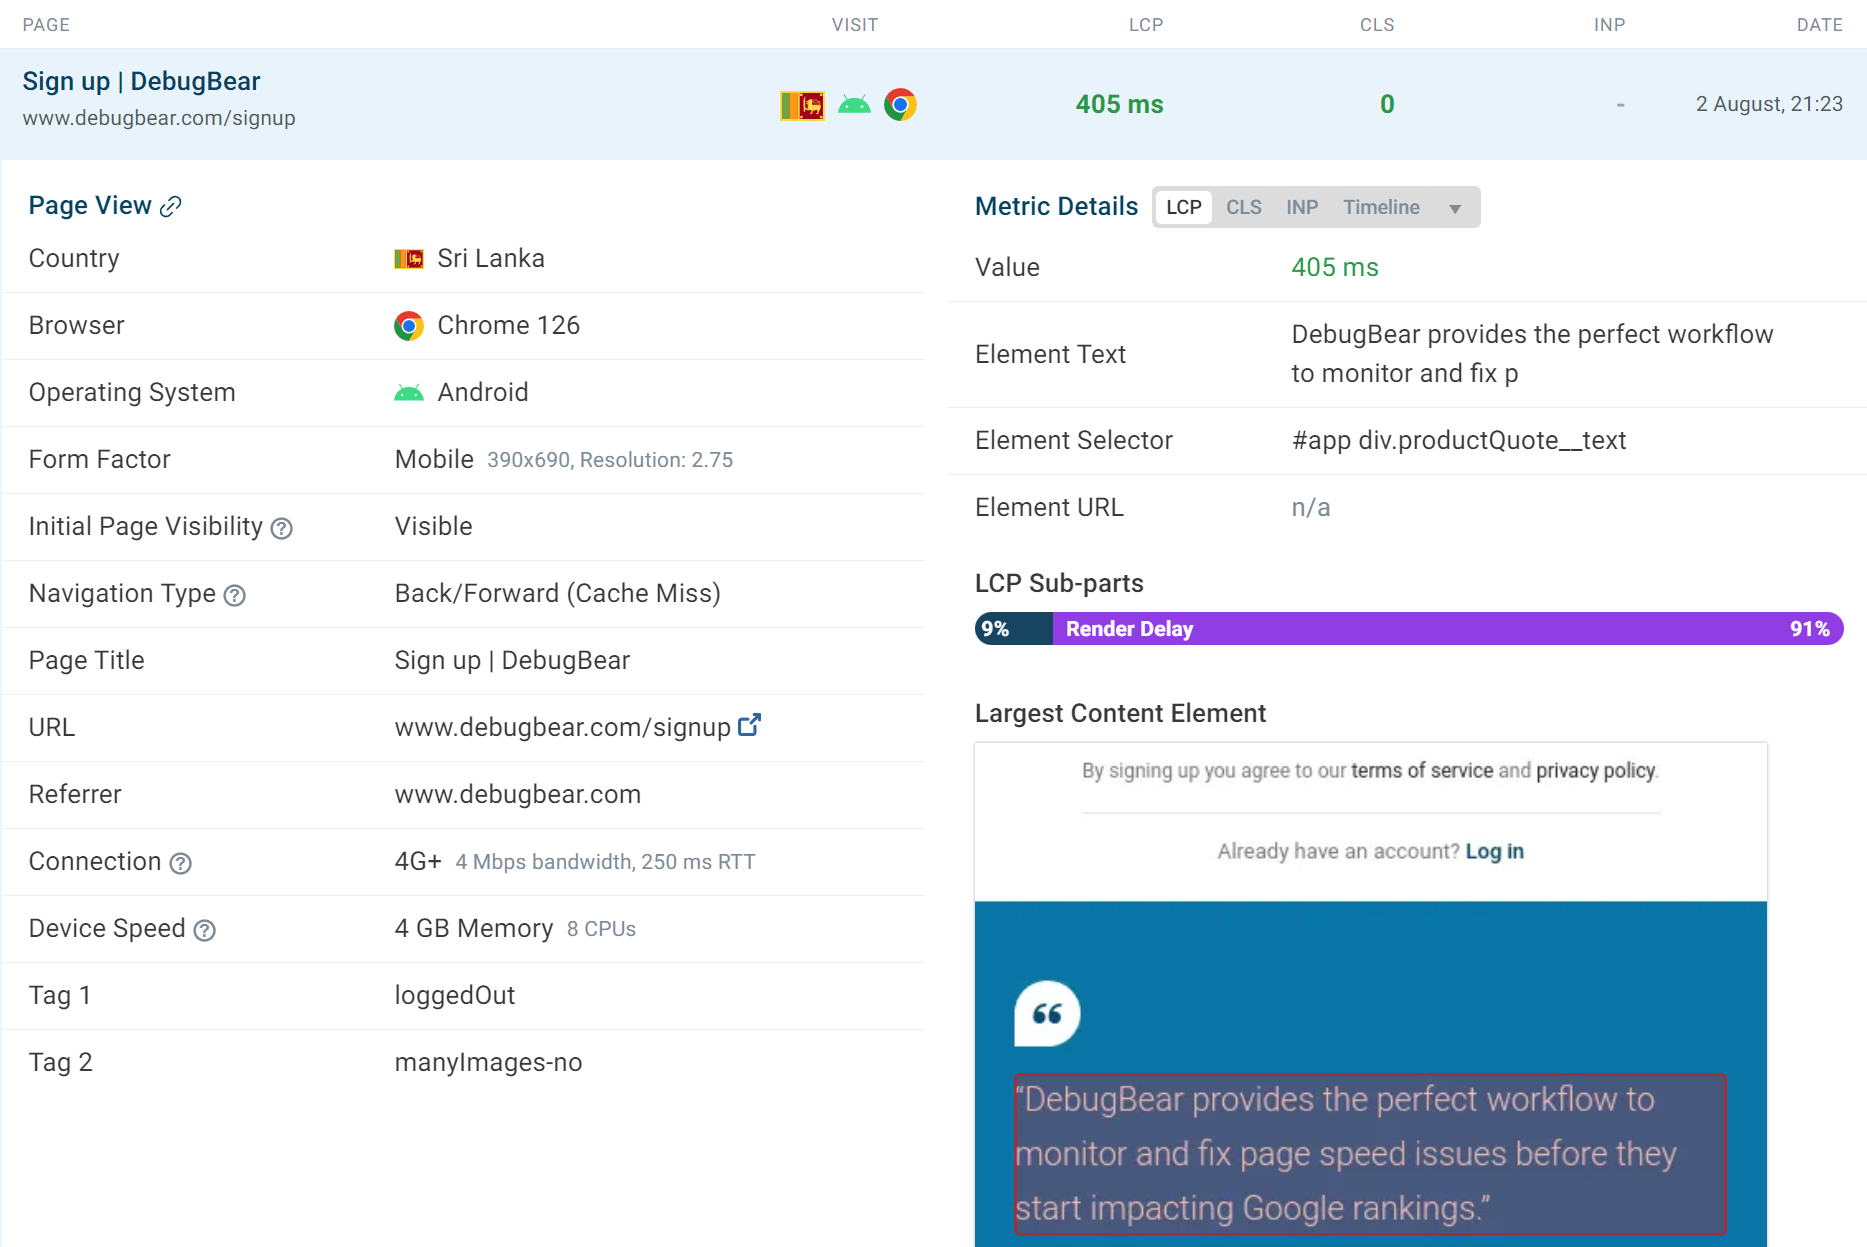Open help icon next to Navigation Type
The height and width of the screenshot is (1247, 1867).
[235, 595]
